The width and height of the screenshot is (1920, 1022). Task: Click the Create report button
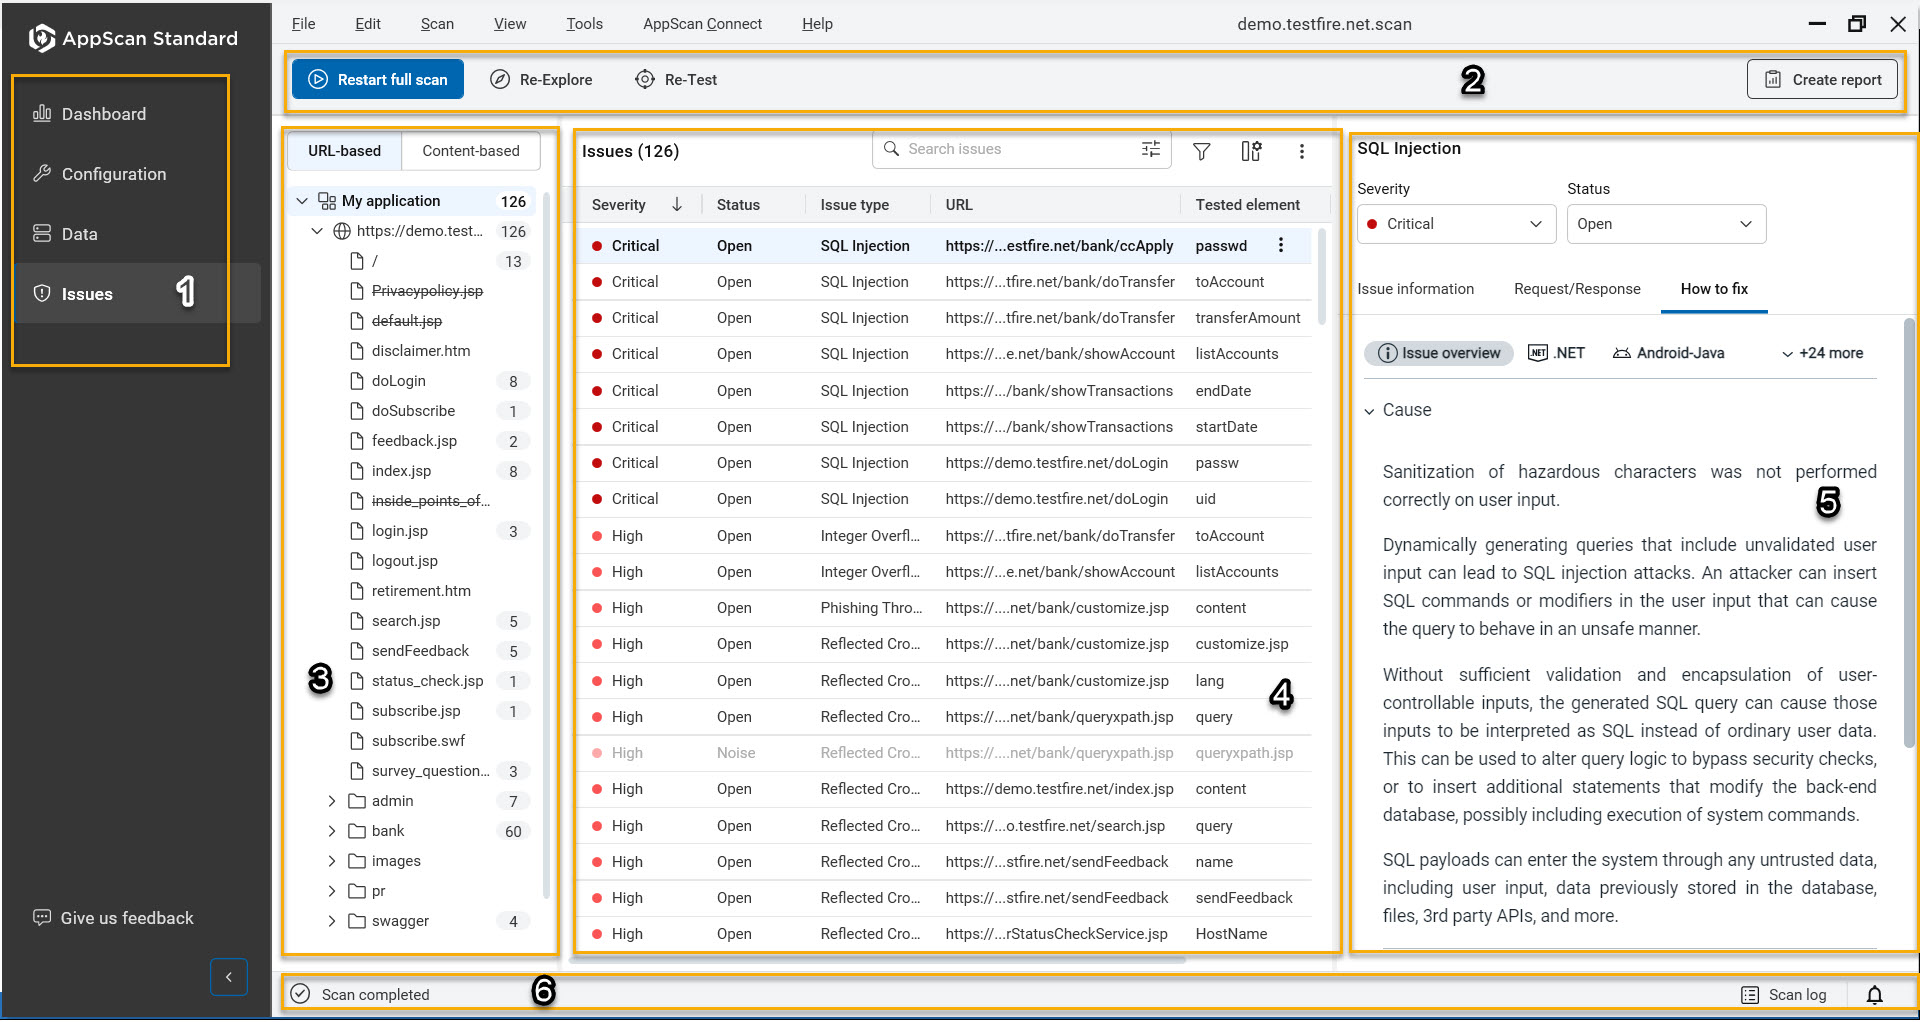1821,79
